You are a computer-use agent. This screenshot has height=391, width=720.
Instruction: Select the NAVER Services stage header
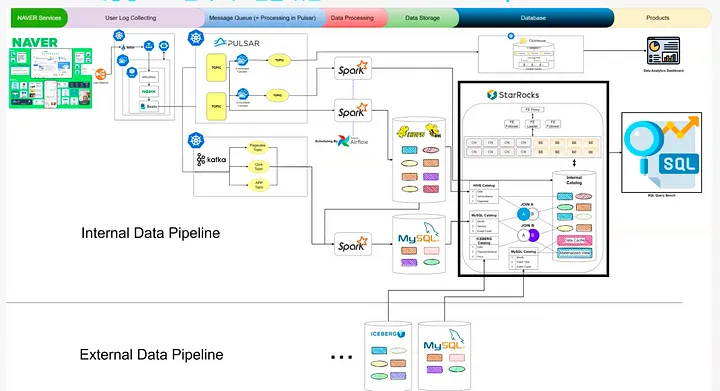point(39,18)
